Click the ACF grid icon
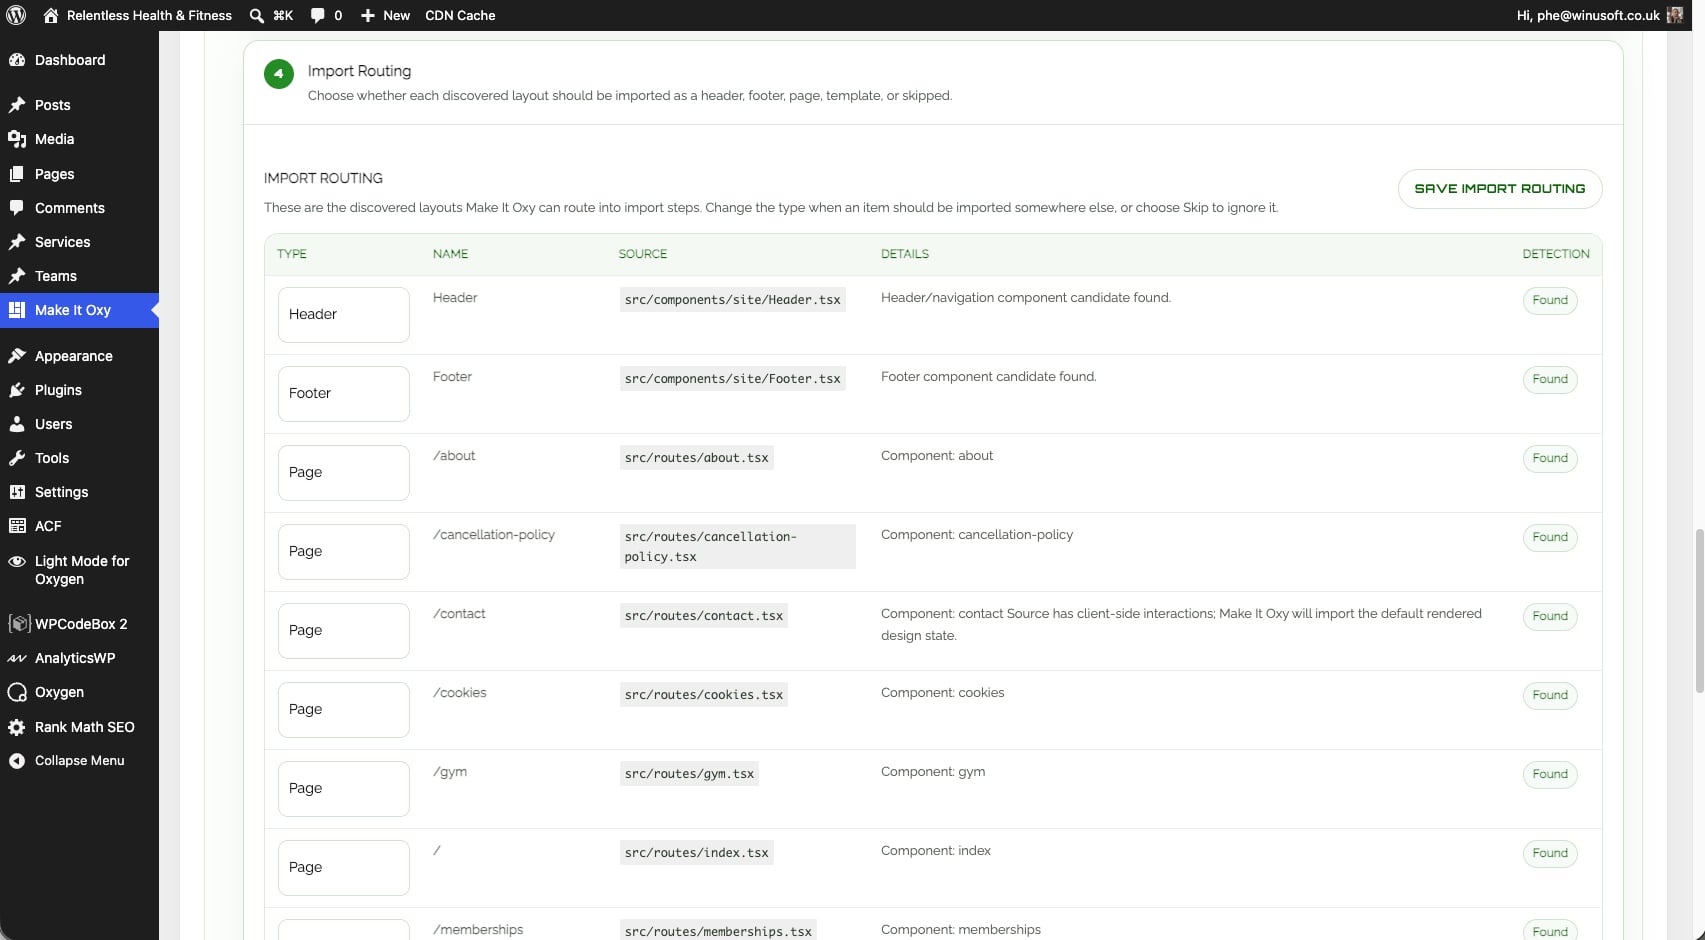The width and height of the screenshot is (1705, 940). pos(17,526)
